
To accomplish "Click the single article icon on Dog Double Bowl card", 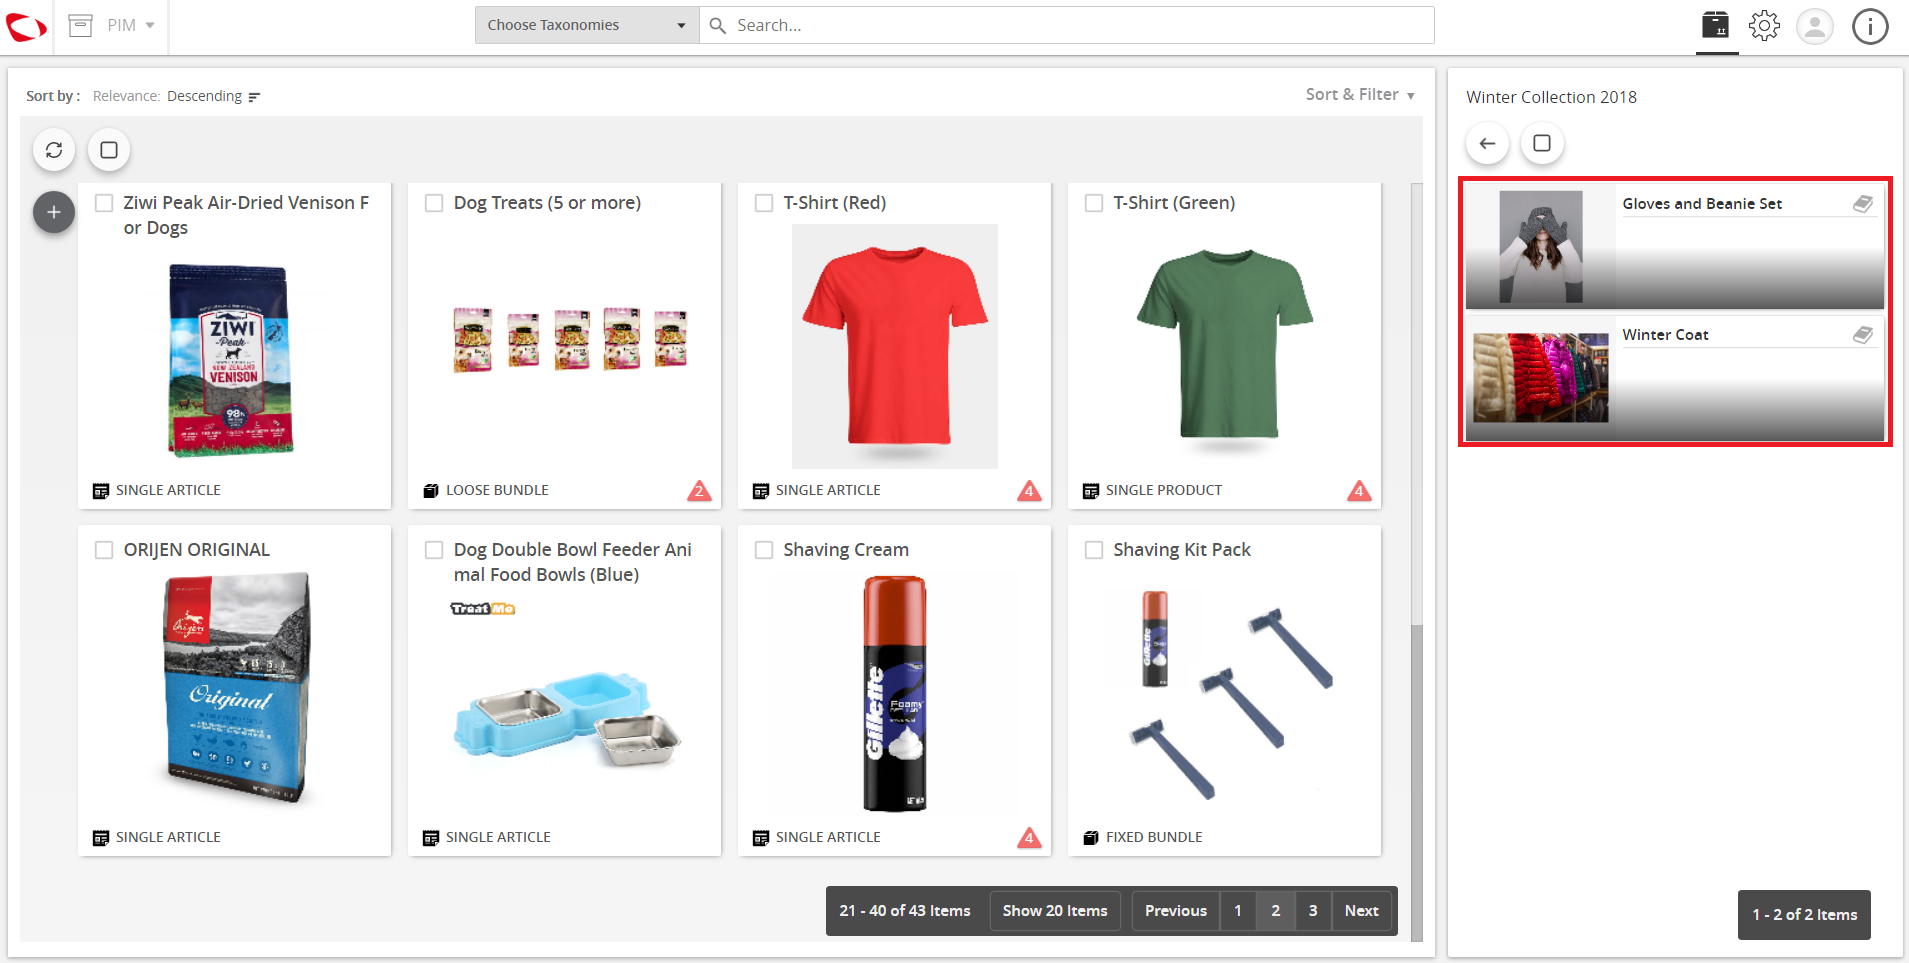I will [x=431, y=838].
